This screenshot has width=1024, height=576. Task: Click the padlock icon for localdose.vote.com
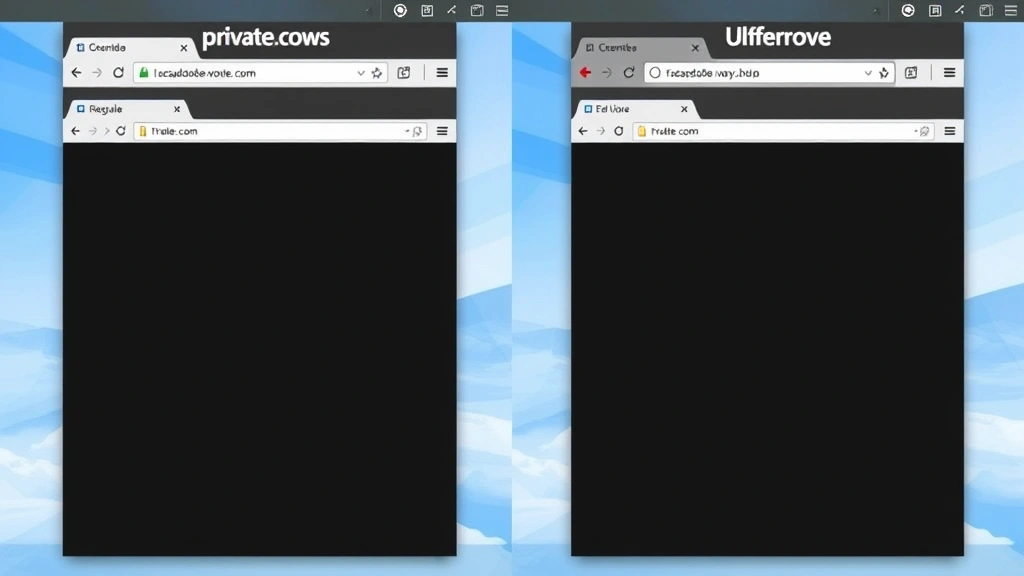(x=145, y=72)
